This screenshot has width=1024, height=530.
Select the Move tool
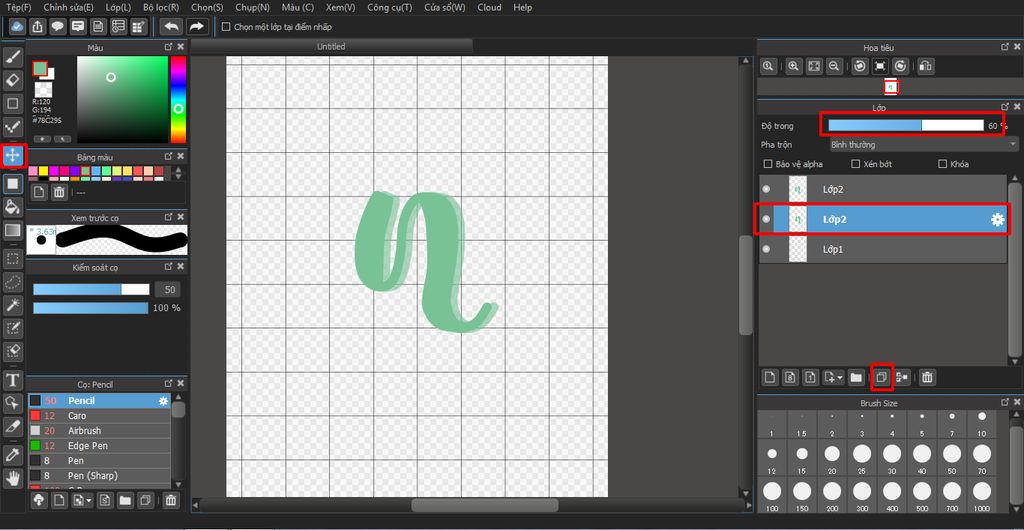[x=12, y=155]
